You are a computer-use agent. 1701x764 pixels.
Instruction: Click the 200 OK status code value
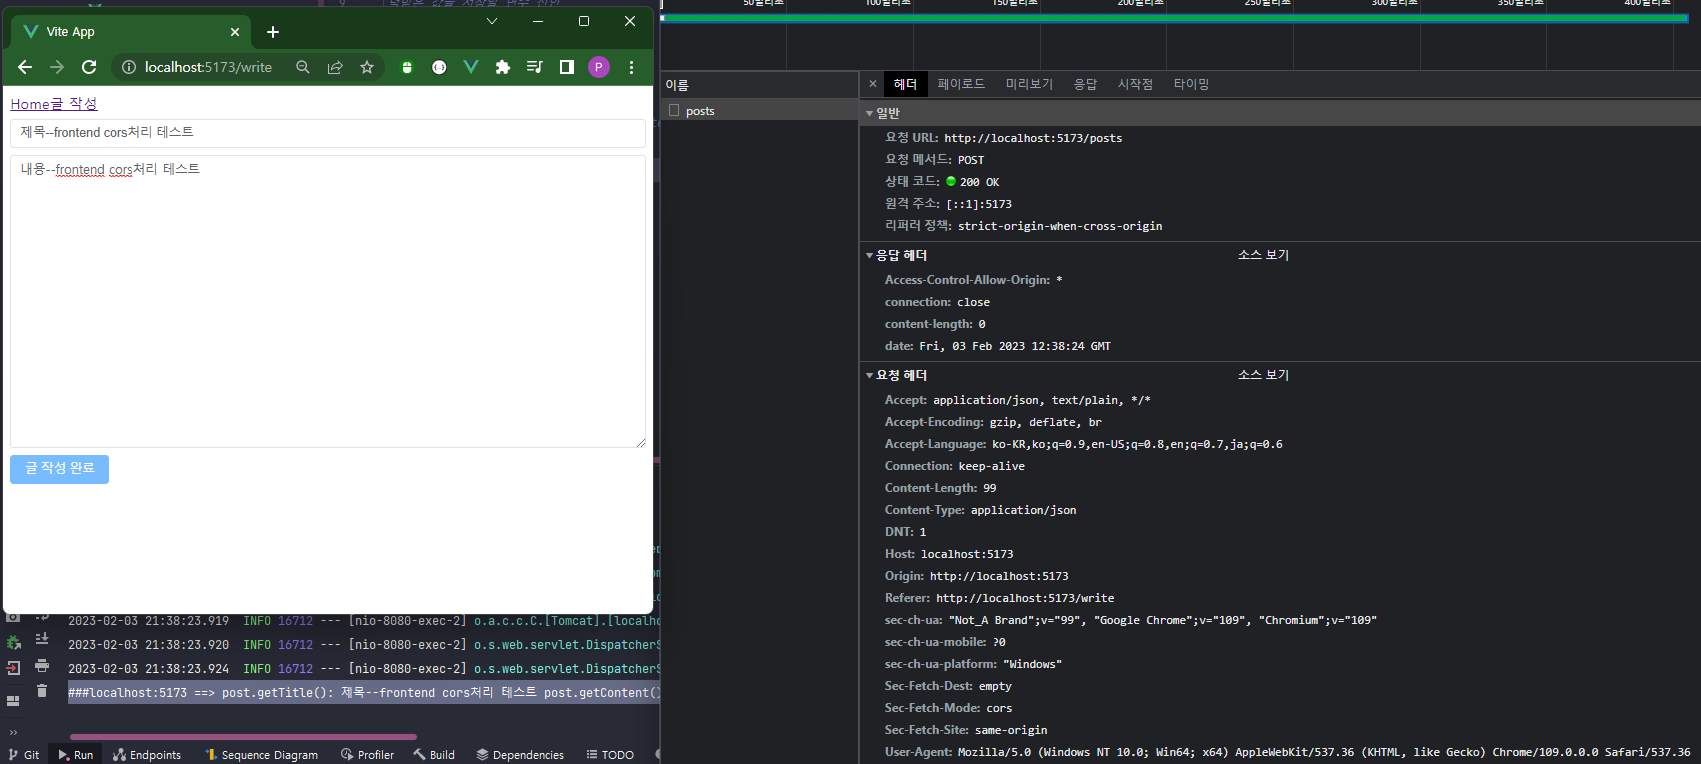click(x=979, y=182)
